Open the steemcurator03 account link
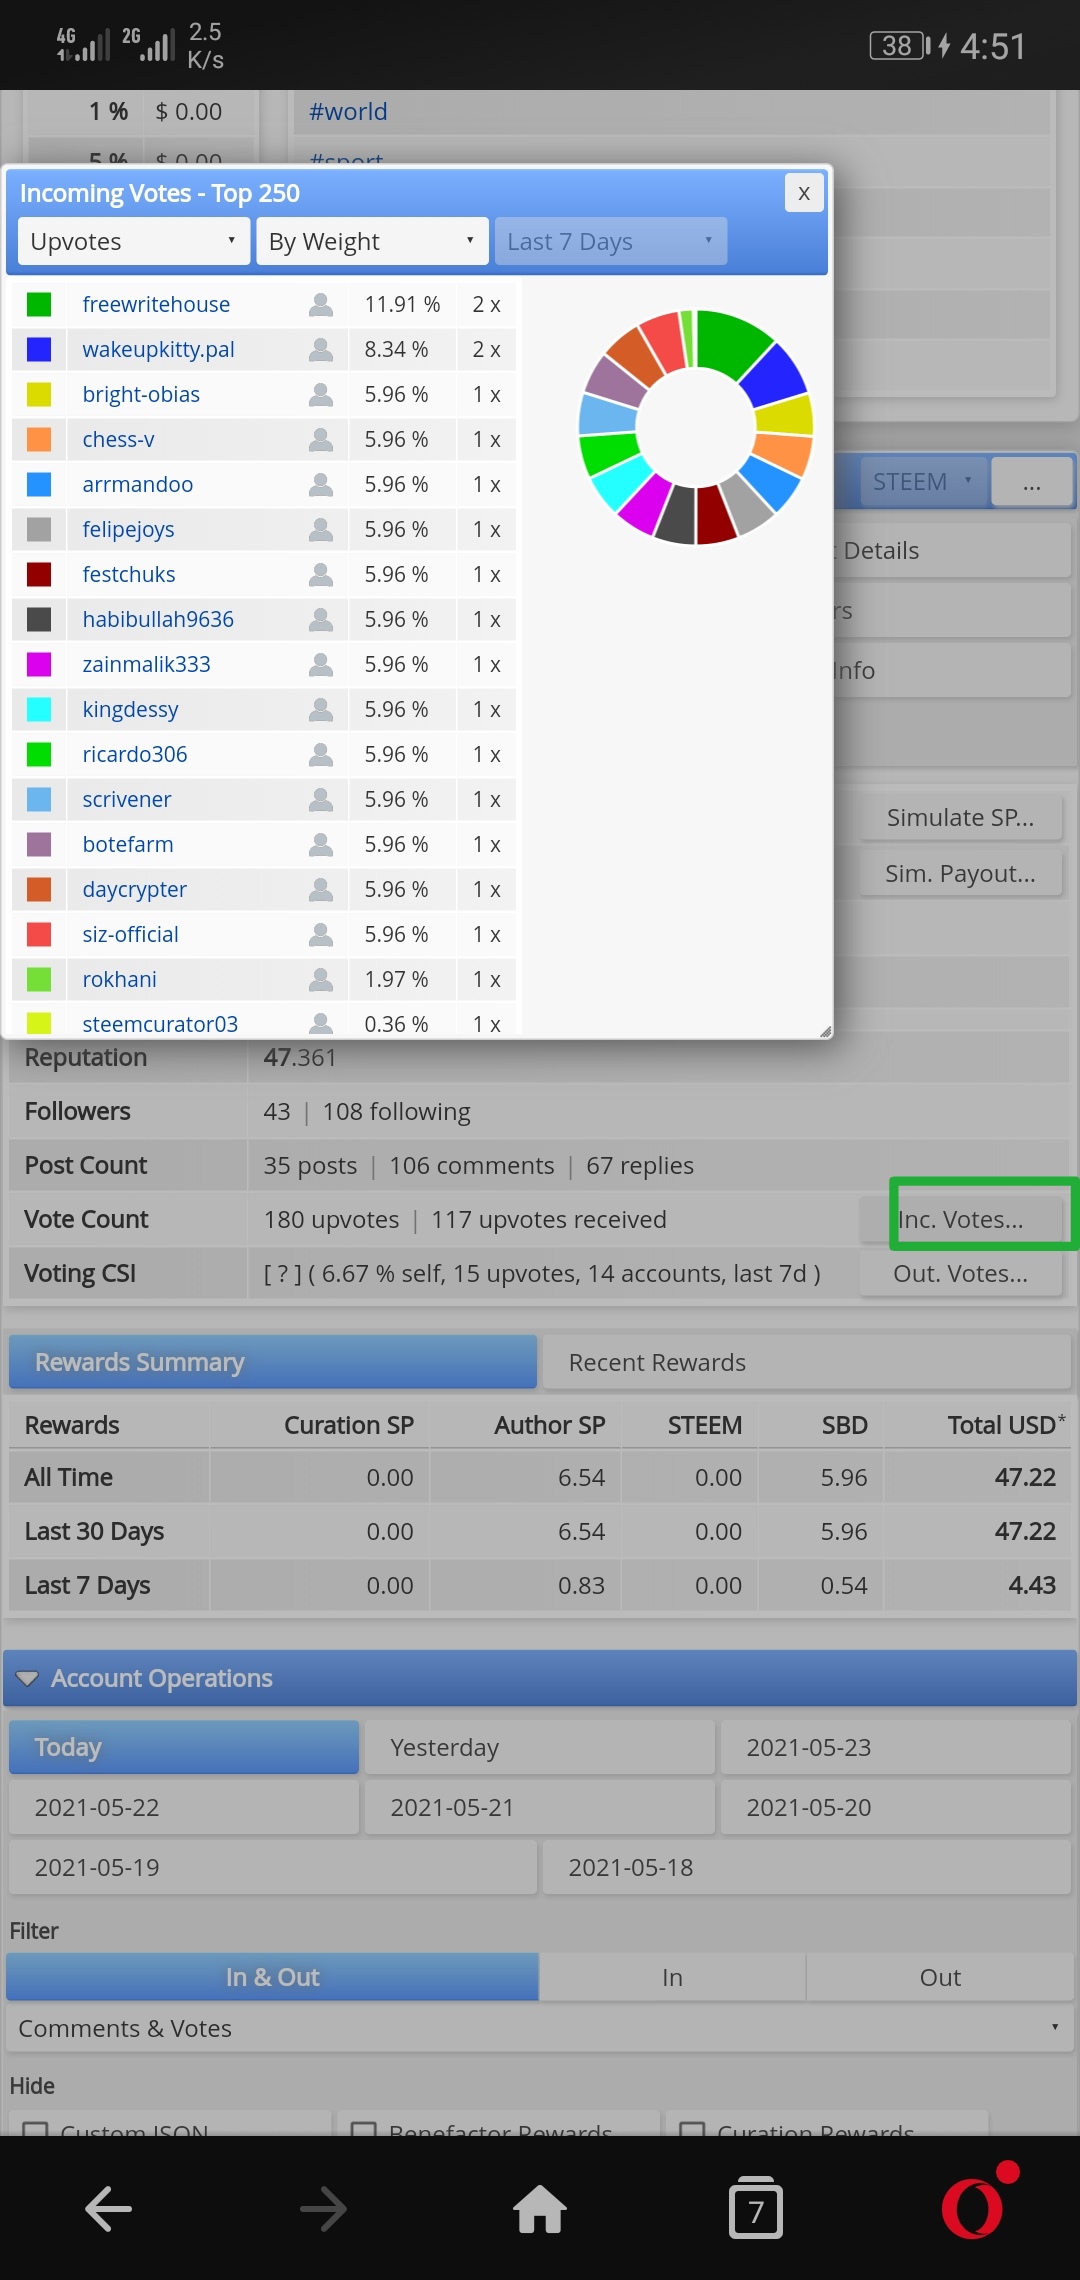1080x2280 pixels. [160, 1024]
